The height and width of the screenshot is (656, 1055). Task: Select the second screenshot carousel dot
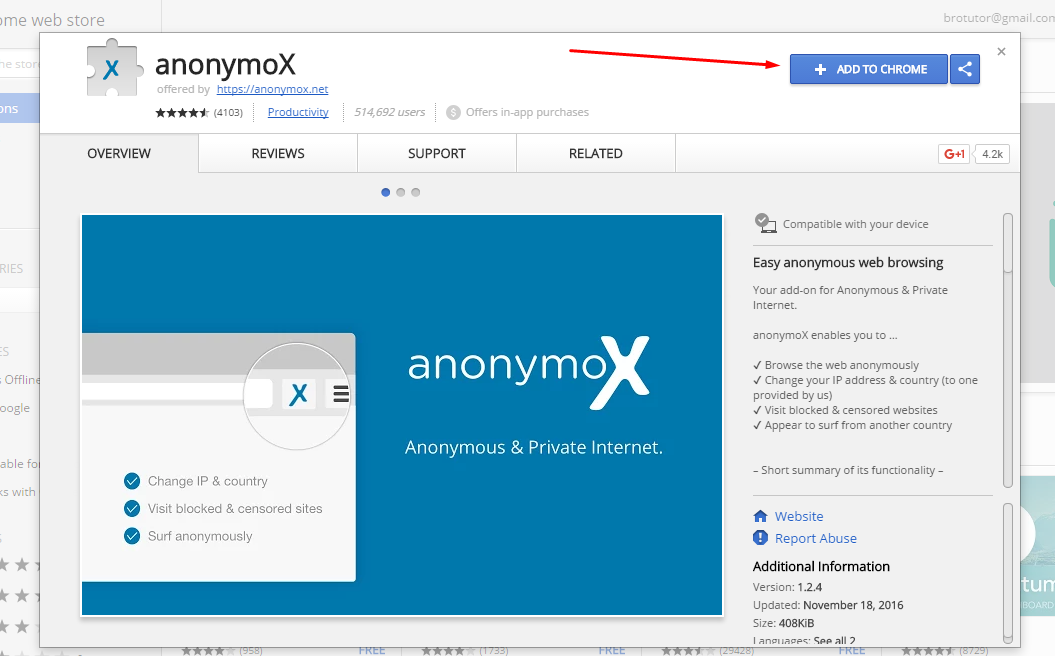pos(400,192)
